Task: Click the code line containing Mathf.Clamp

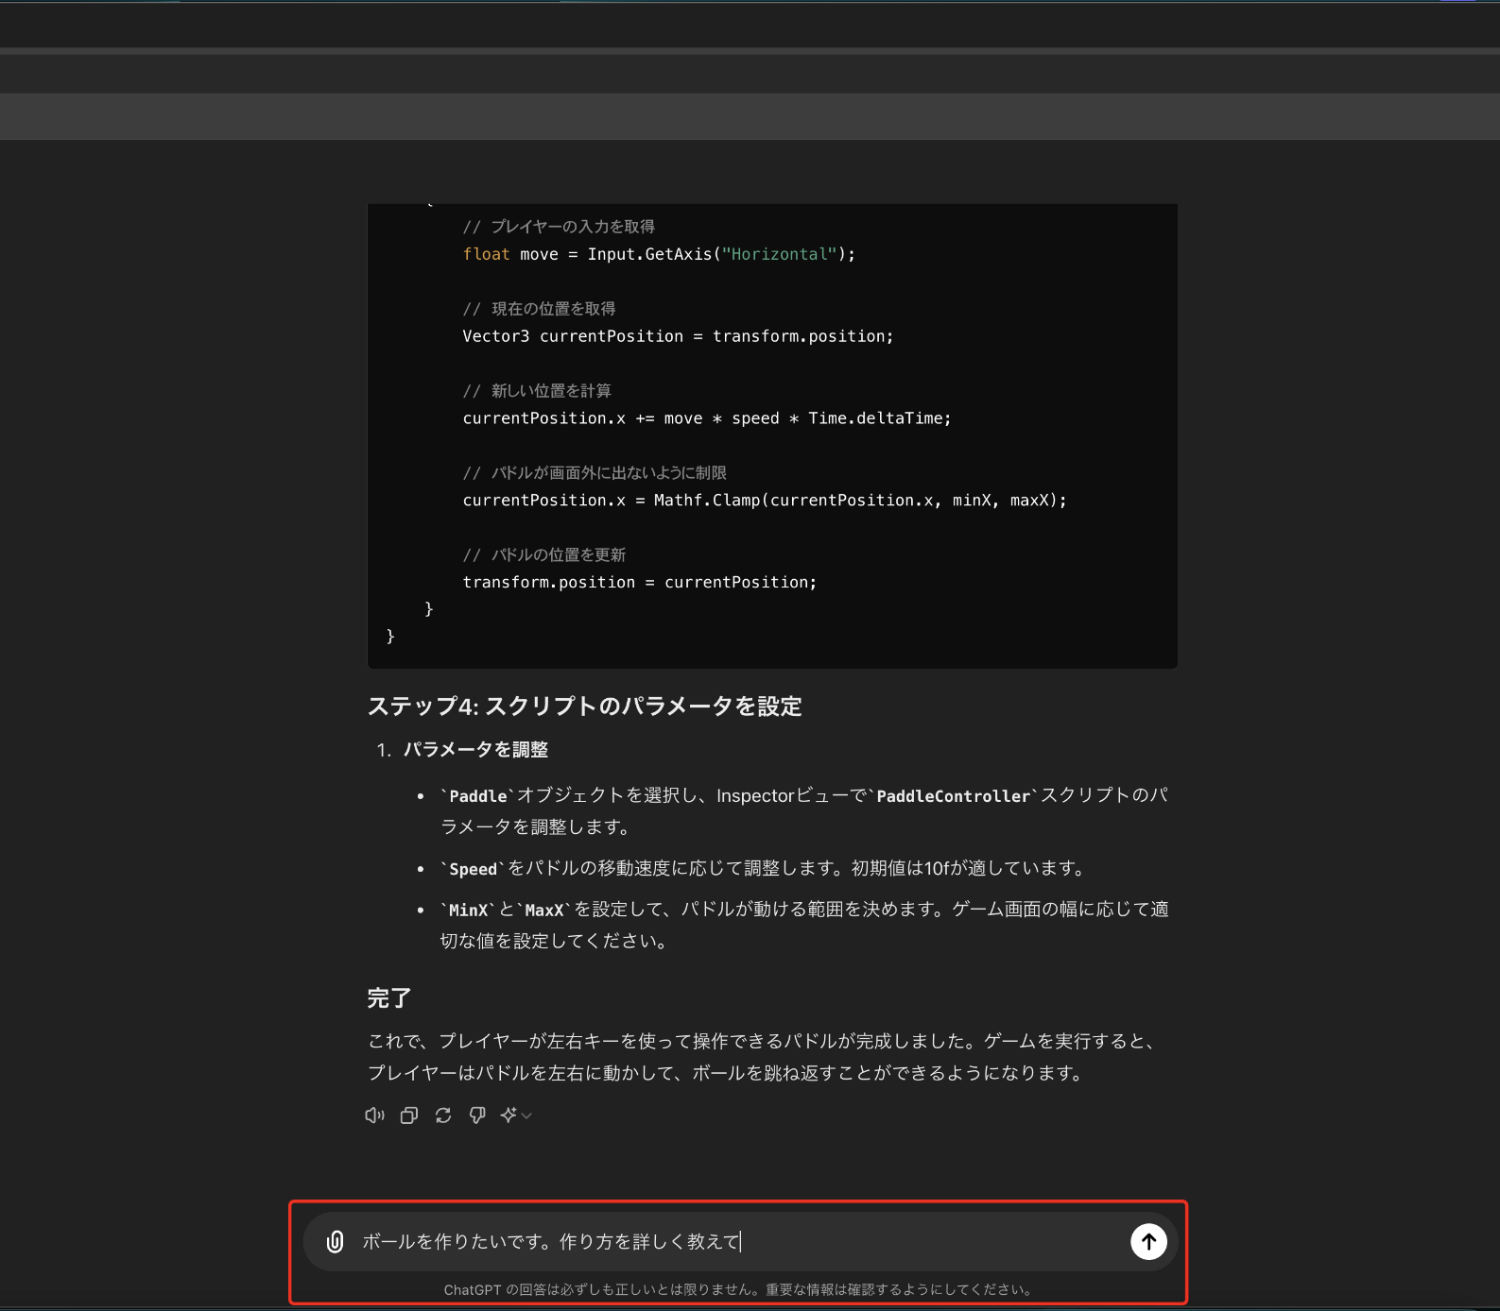Action: click(765, 500)
